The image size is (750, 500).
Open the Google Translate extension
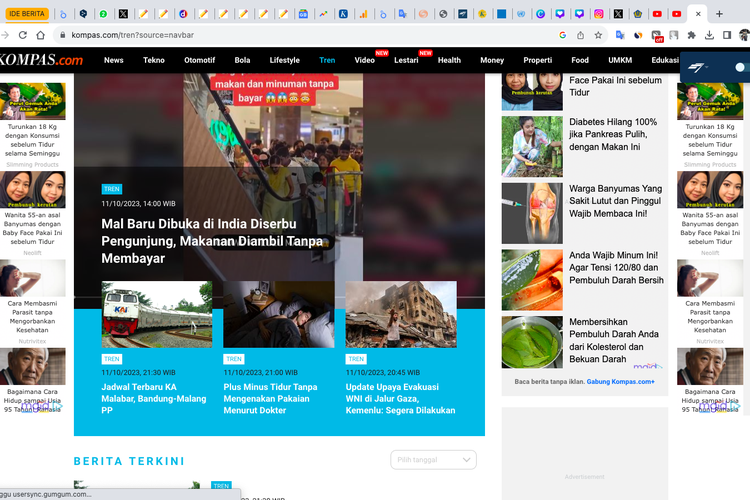click(x=620, y=34)
